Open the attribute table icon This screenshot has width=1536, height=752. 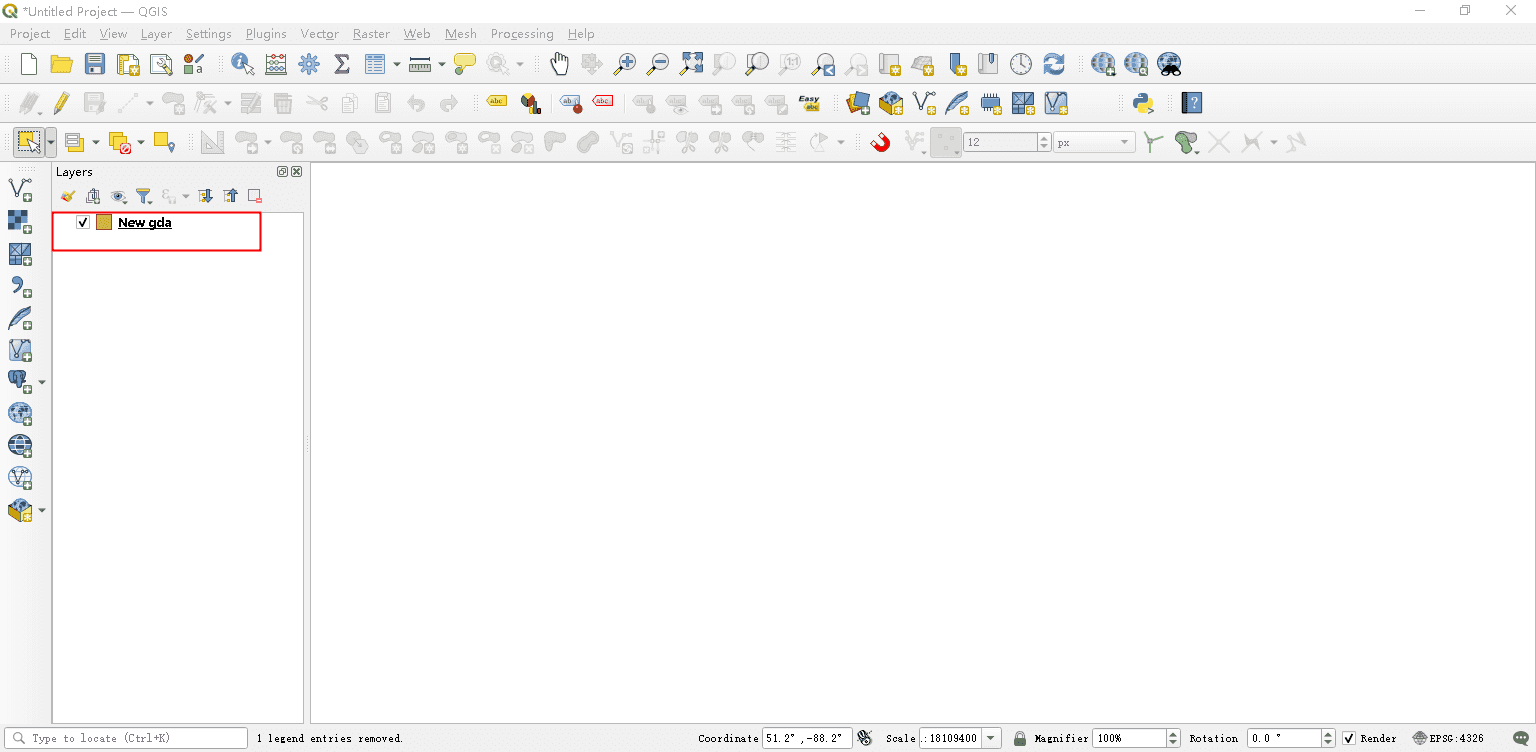coord(375,64)
